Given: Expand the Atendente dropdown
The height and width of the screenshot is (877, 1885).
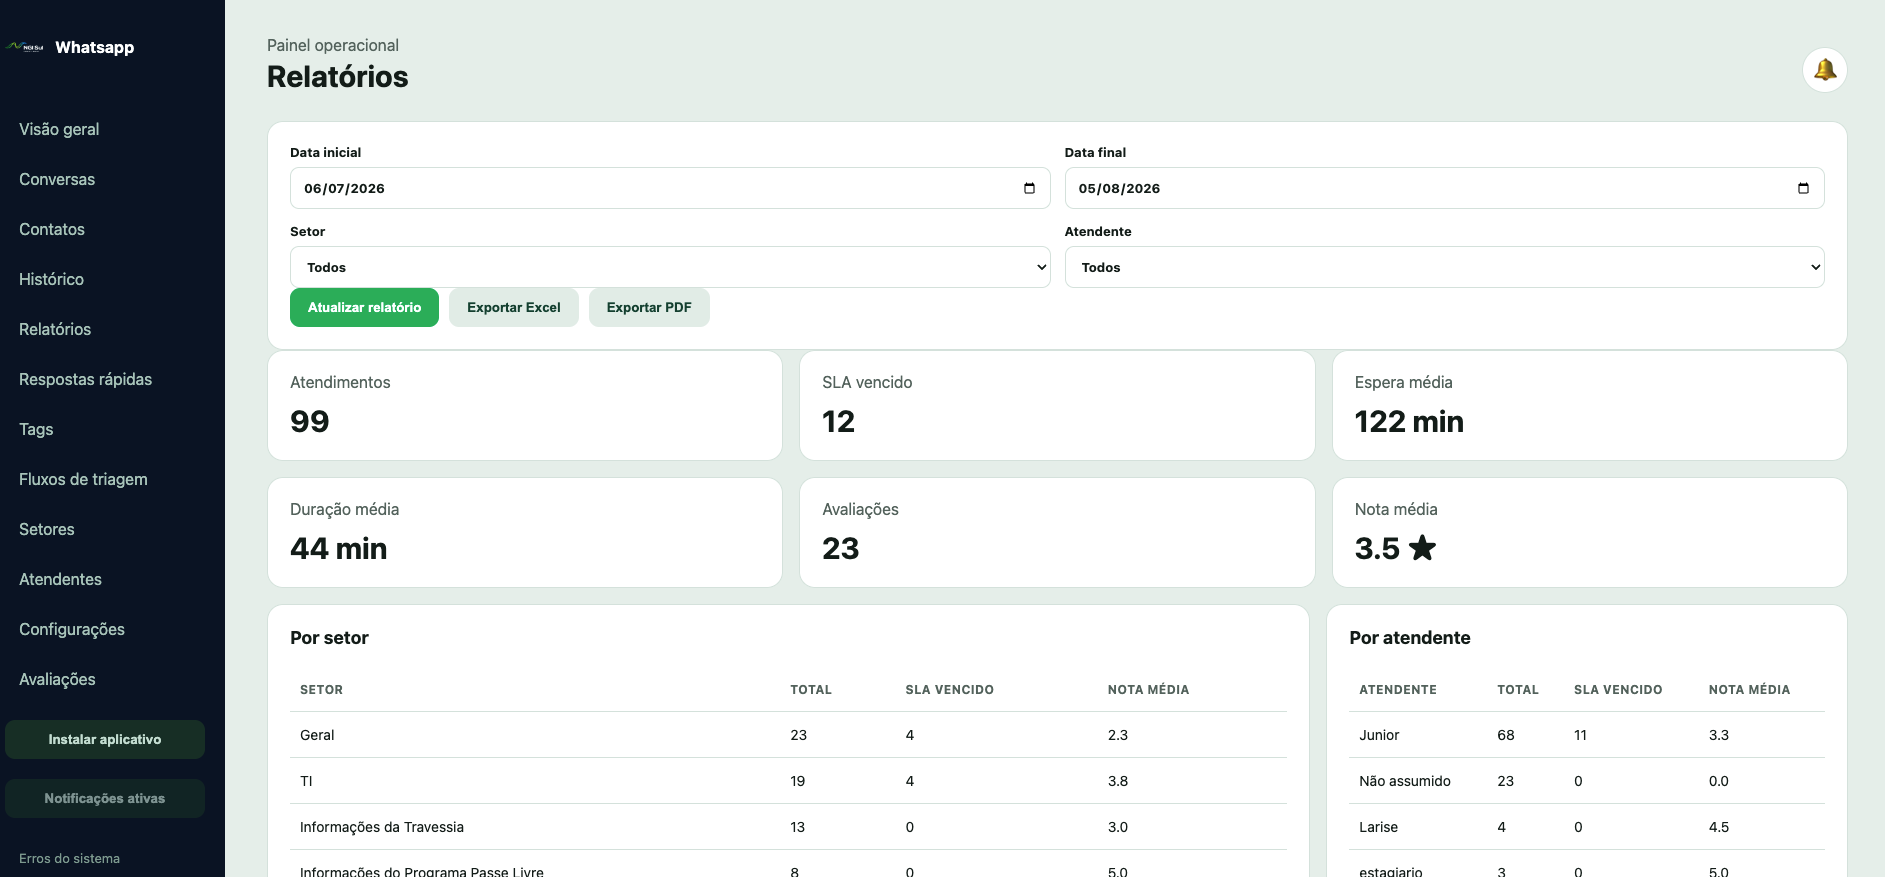Looking at the screenshot, I should coord(1444,267).
